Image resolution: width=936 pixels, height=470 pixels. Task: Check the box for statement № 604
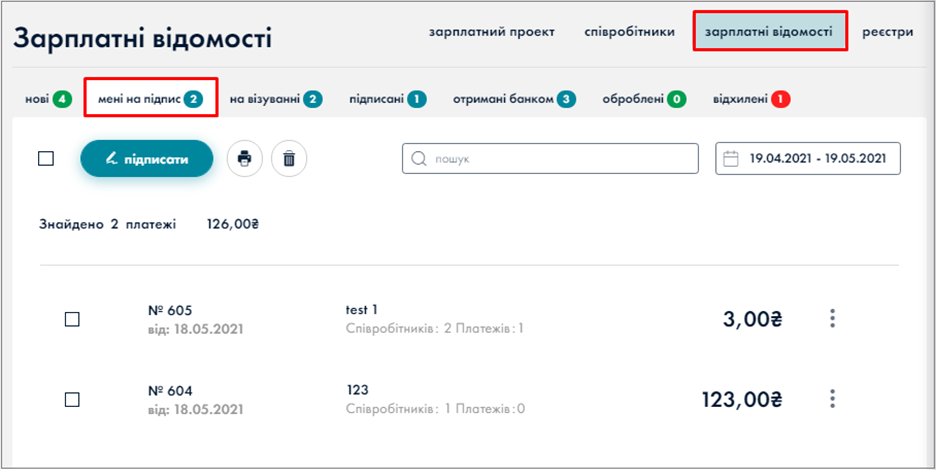pos(72,399)
